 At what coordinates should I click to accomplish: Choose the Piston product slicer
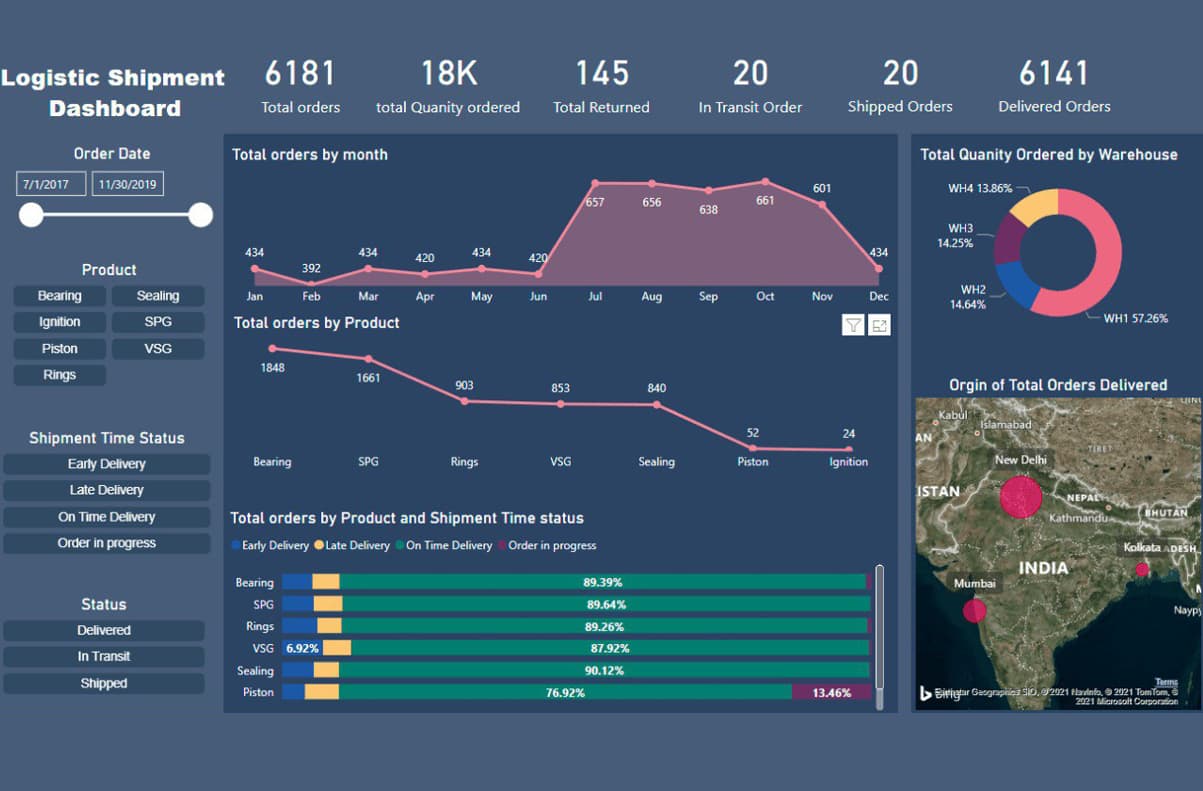[x=60, y=349]
